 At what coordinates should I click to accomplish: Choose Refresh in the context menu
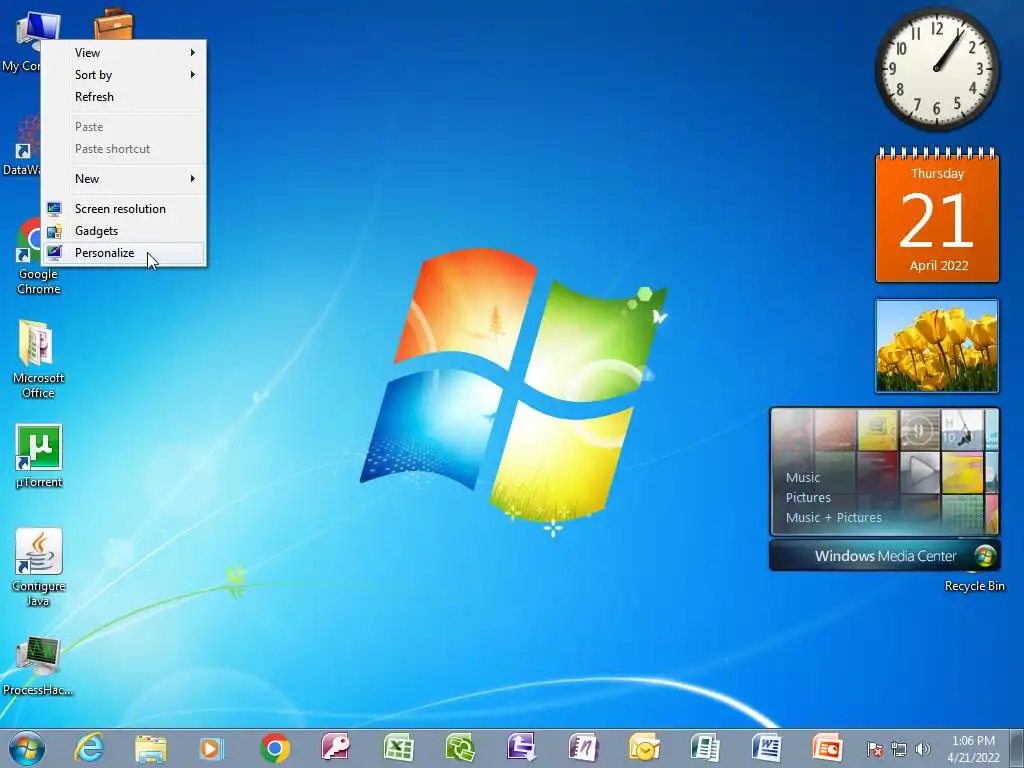coord(124,97)
